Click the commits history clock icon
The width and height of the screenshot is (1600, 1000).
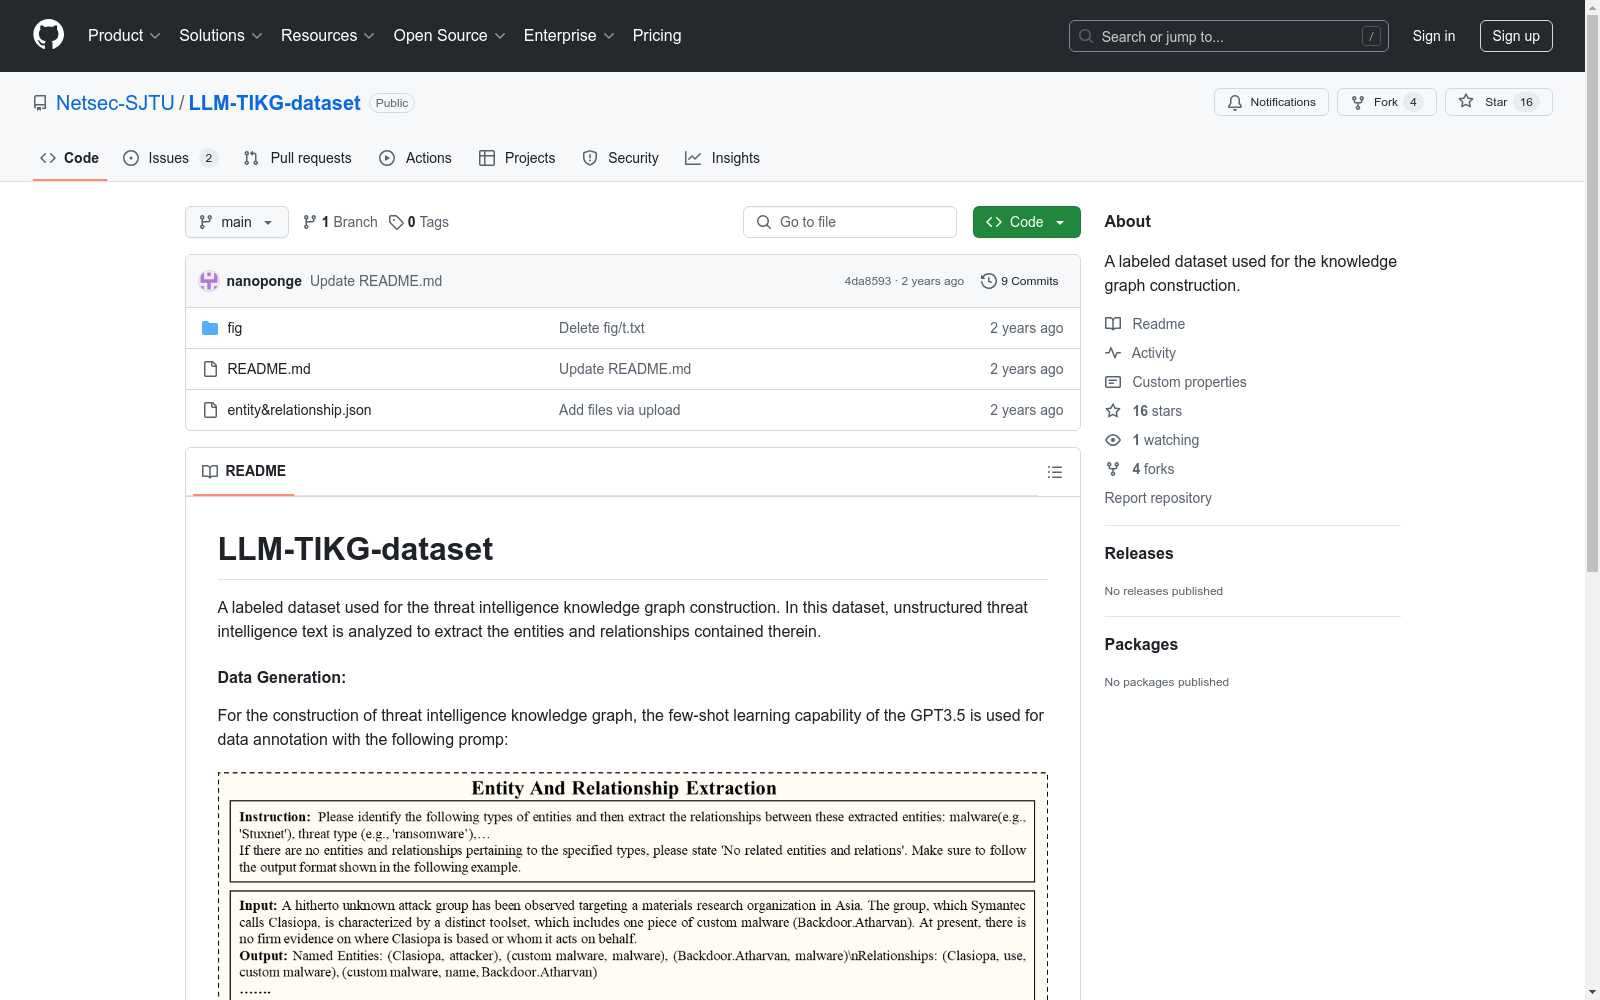(x=989, y=281)
